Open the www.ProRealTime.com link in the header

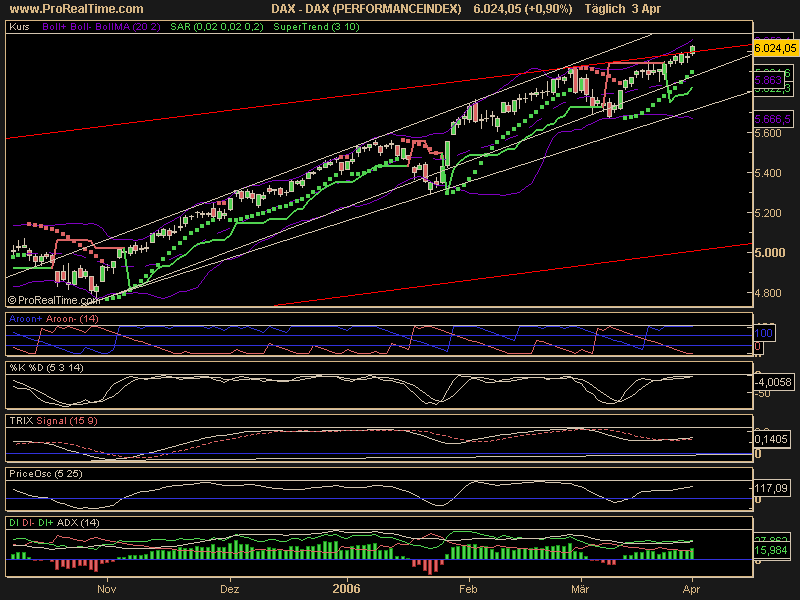77,9
